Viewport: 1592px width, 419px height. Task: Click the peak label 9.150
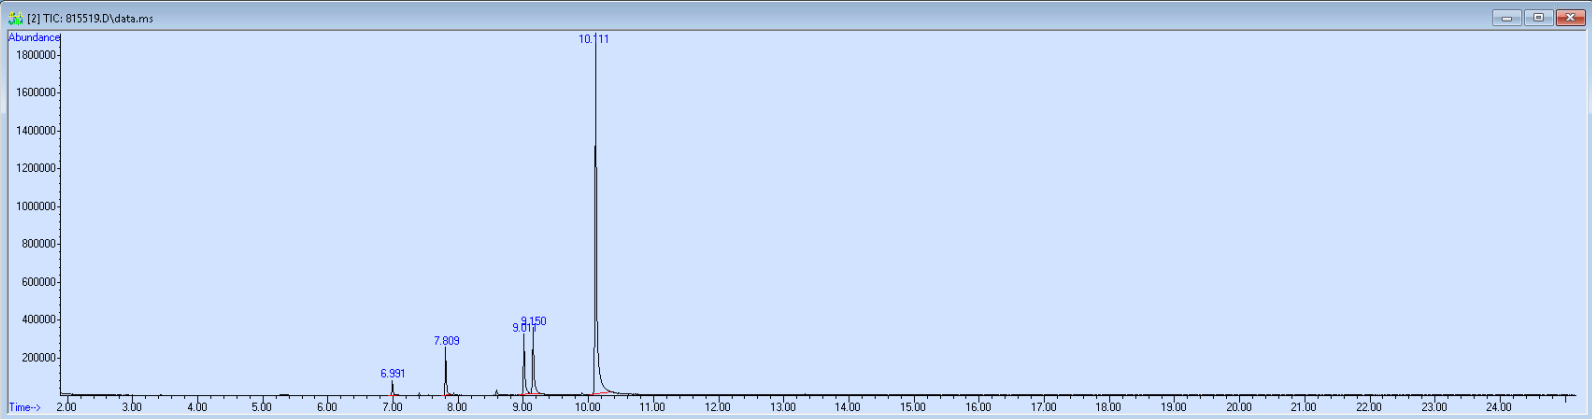coord(534,321)
